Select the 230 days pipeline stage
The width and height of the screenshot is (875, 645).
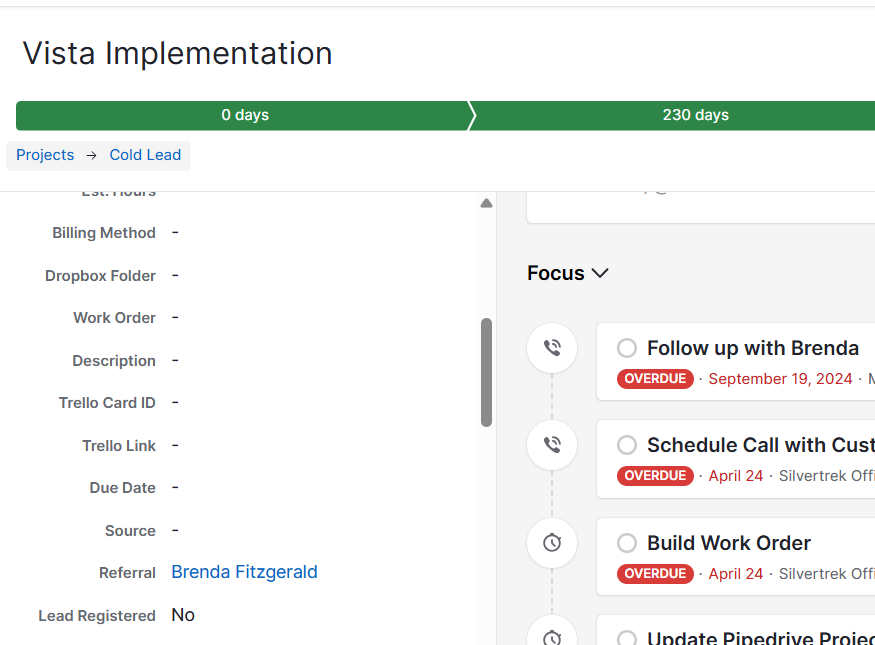click(695, 115)
